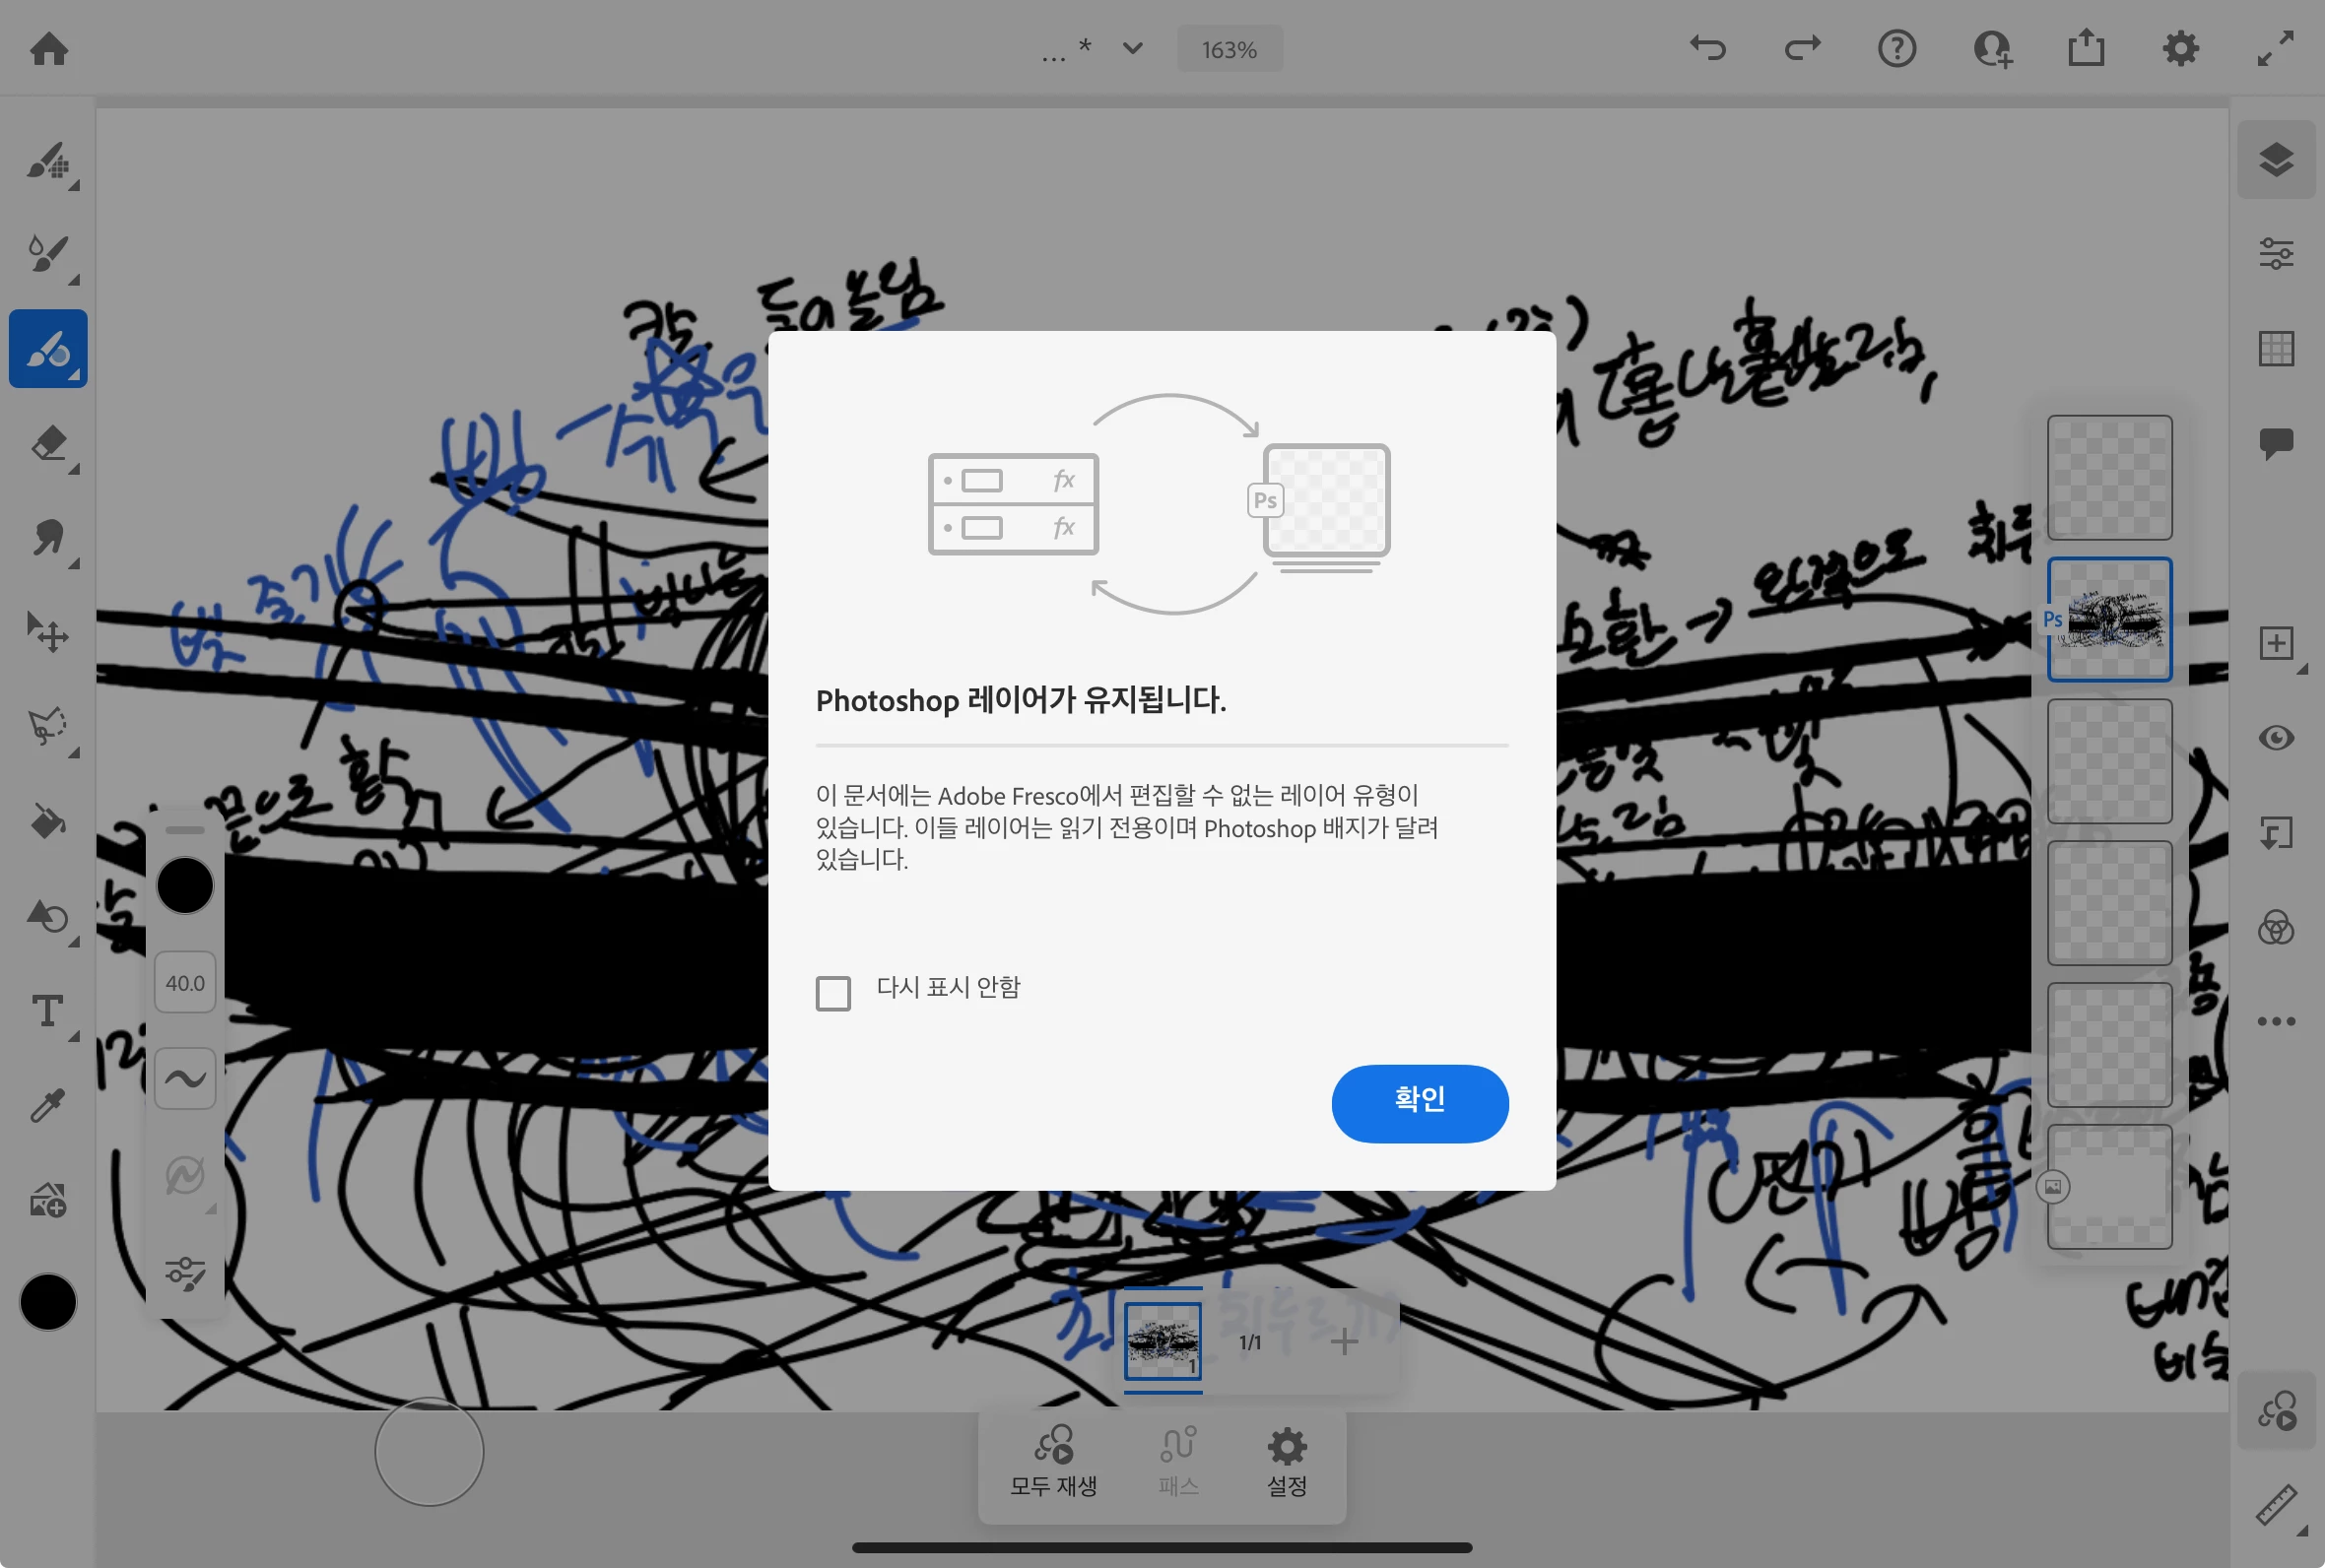Select the Paint bucket fill tool
Image resolution: width=2325 pixels, height=1568 pixels.
(47, 821)
